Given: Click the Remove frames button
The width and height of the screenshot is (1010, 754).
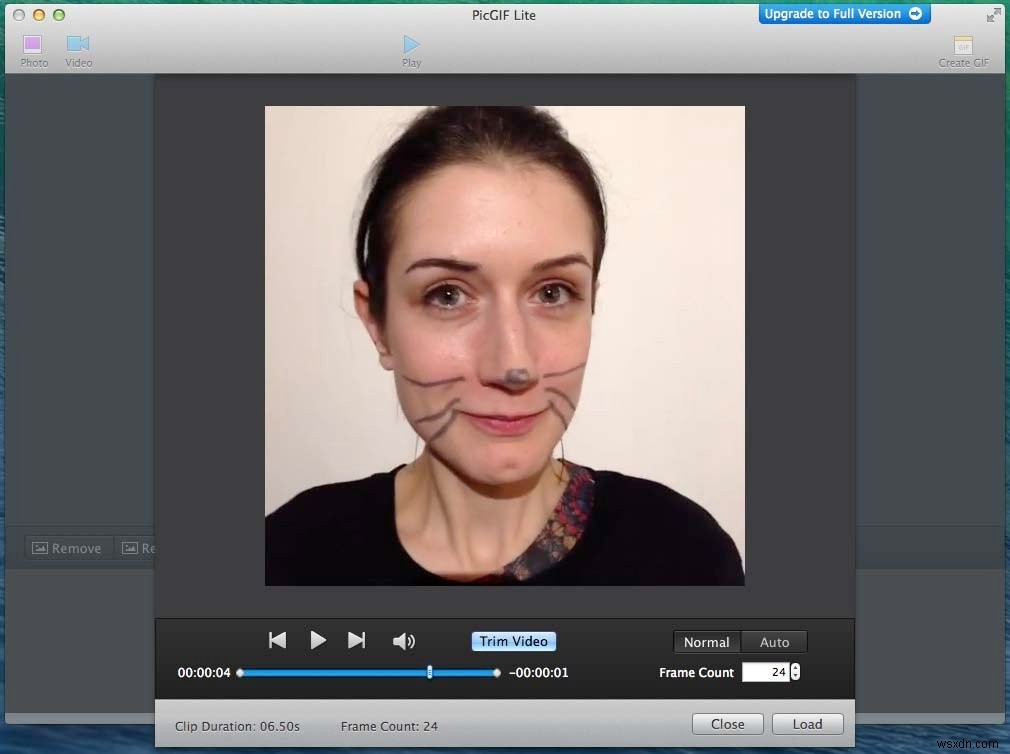Looking at the screenshot, I should pos(67,547).
